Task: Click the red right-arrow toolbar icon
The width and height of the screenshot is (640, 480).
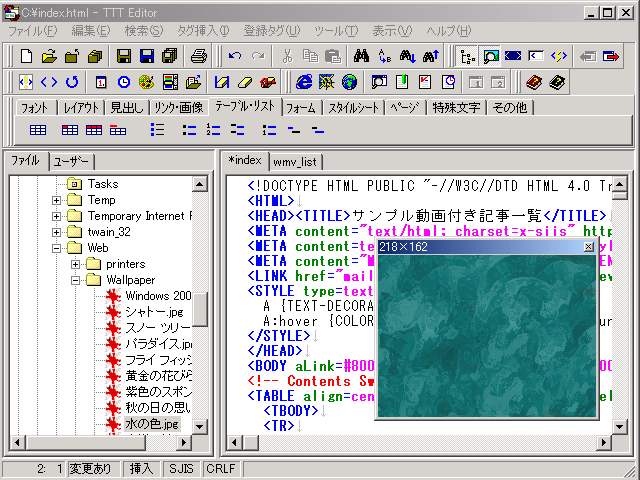Action: (611, 56)
